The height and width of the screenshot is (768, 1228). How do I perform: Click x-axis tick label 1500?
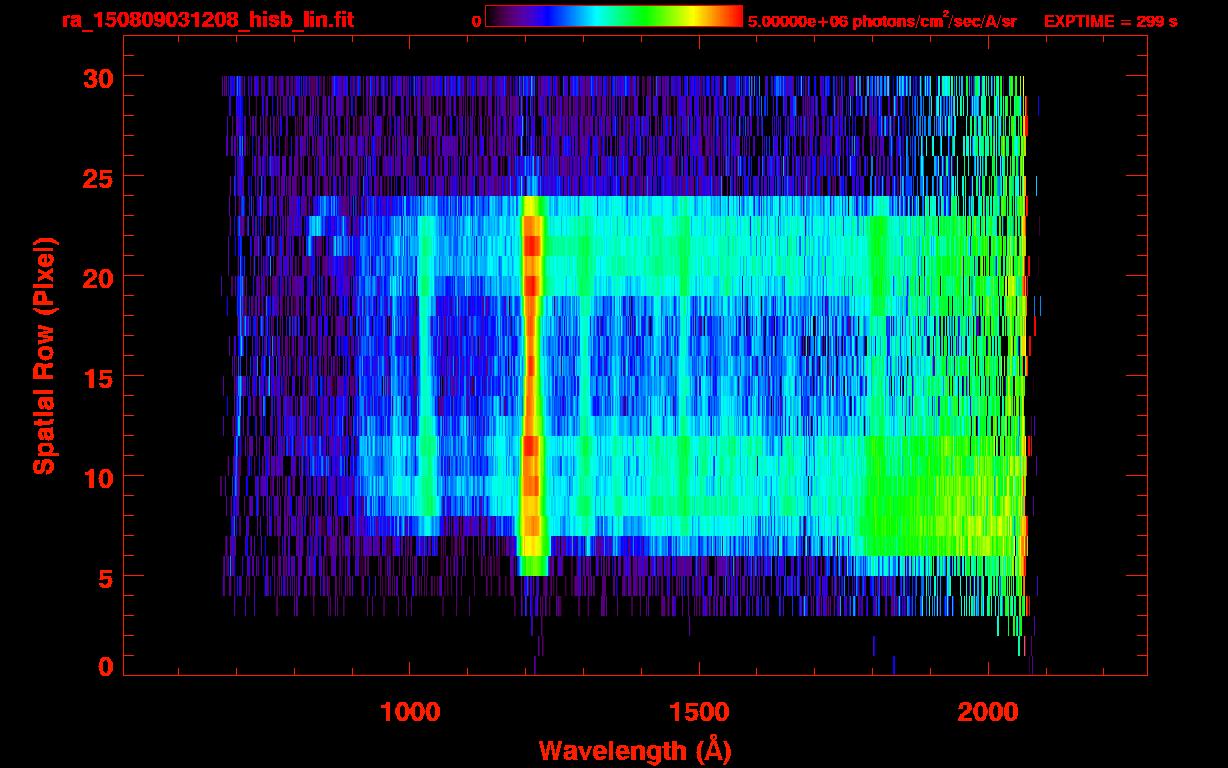[699, 713]
